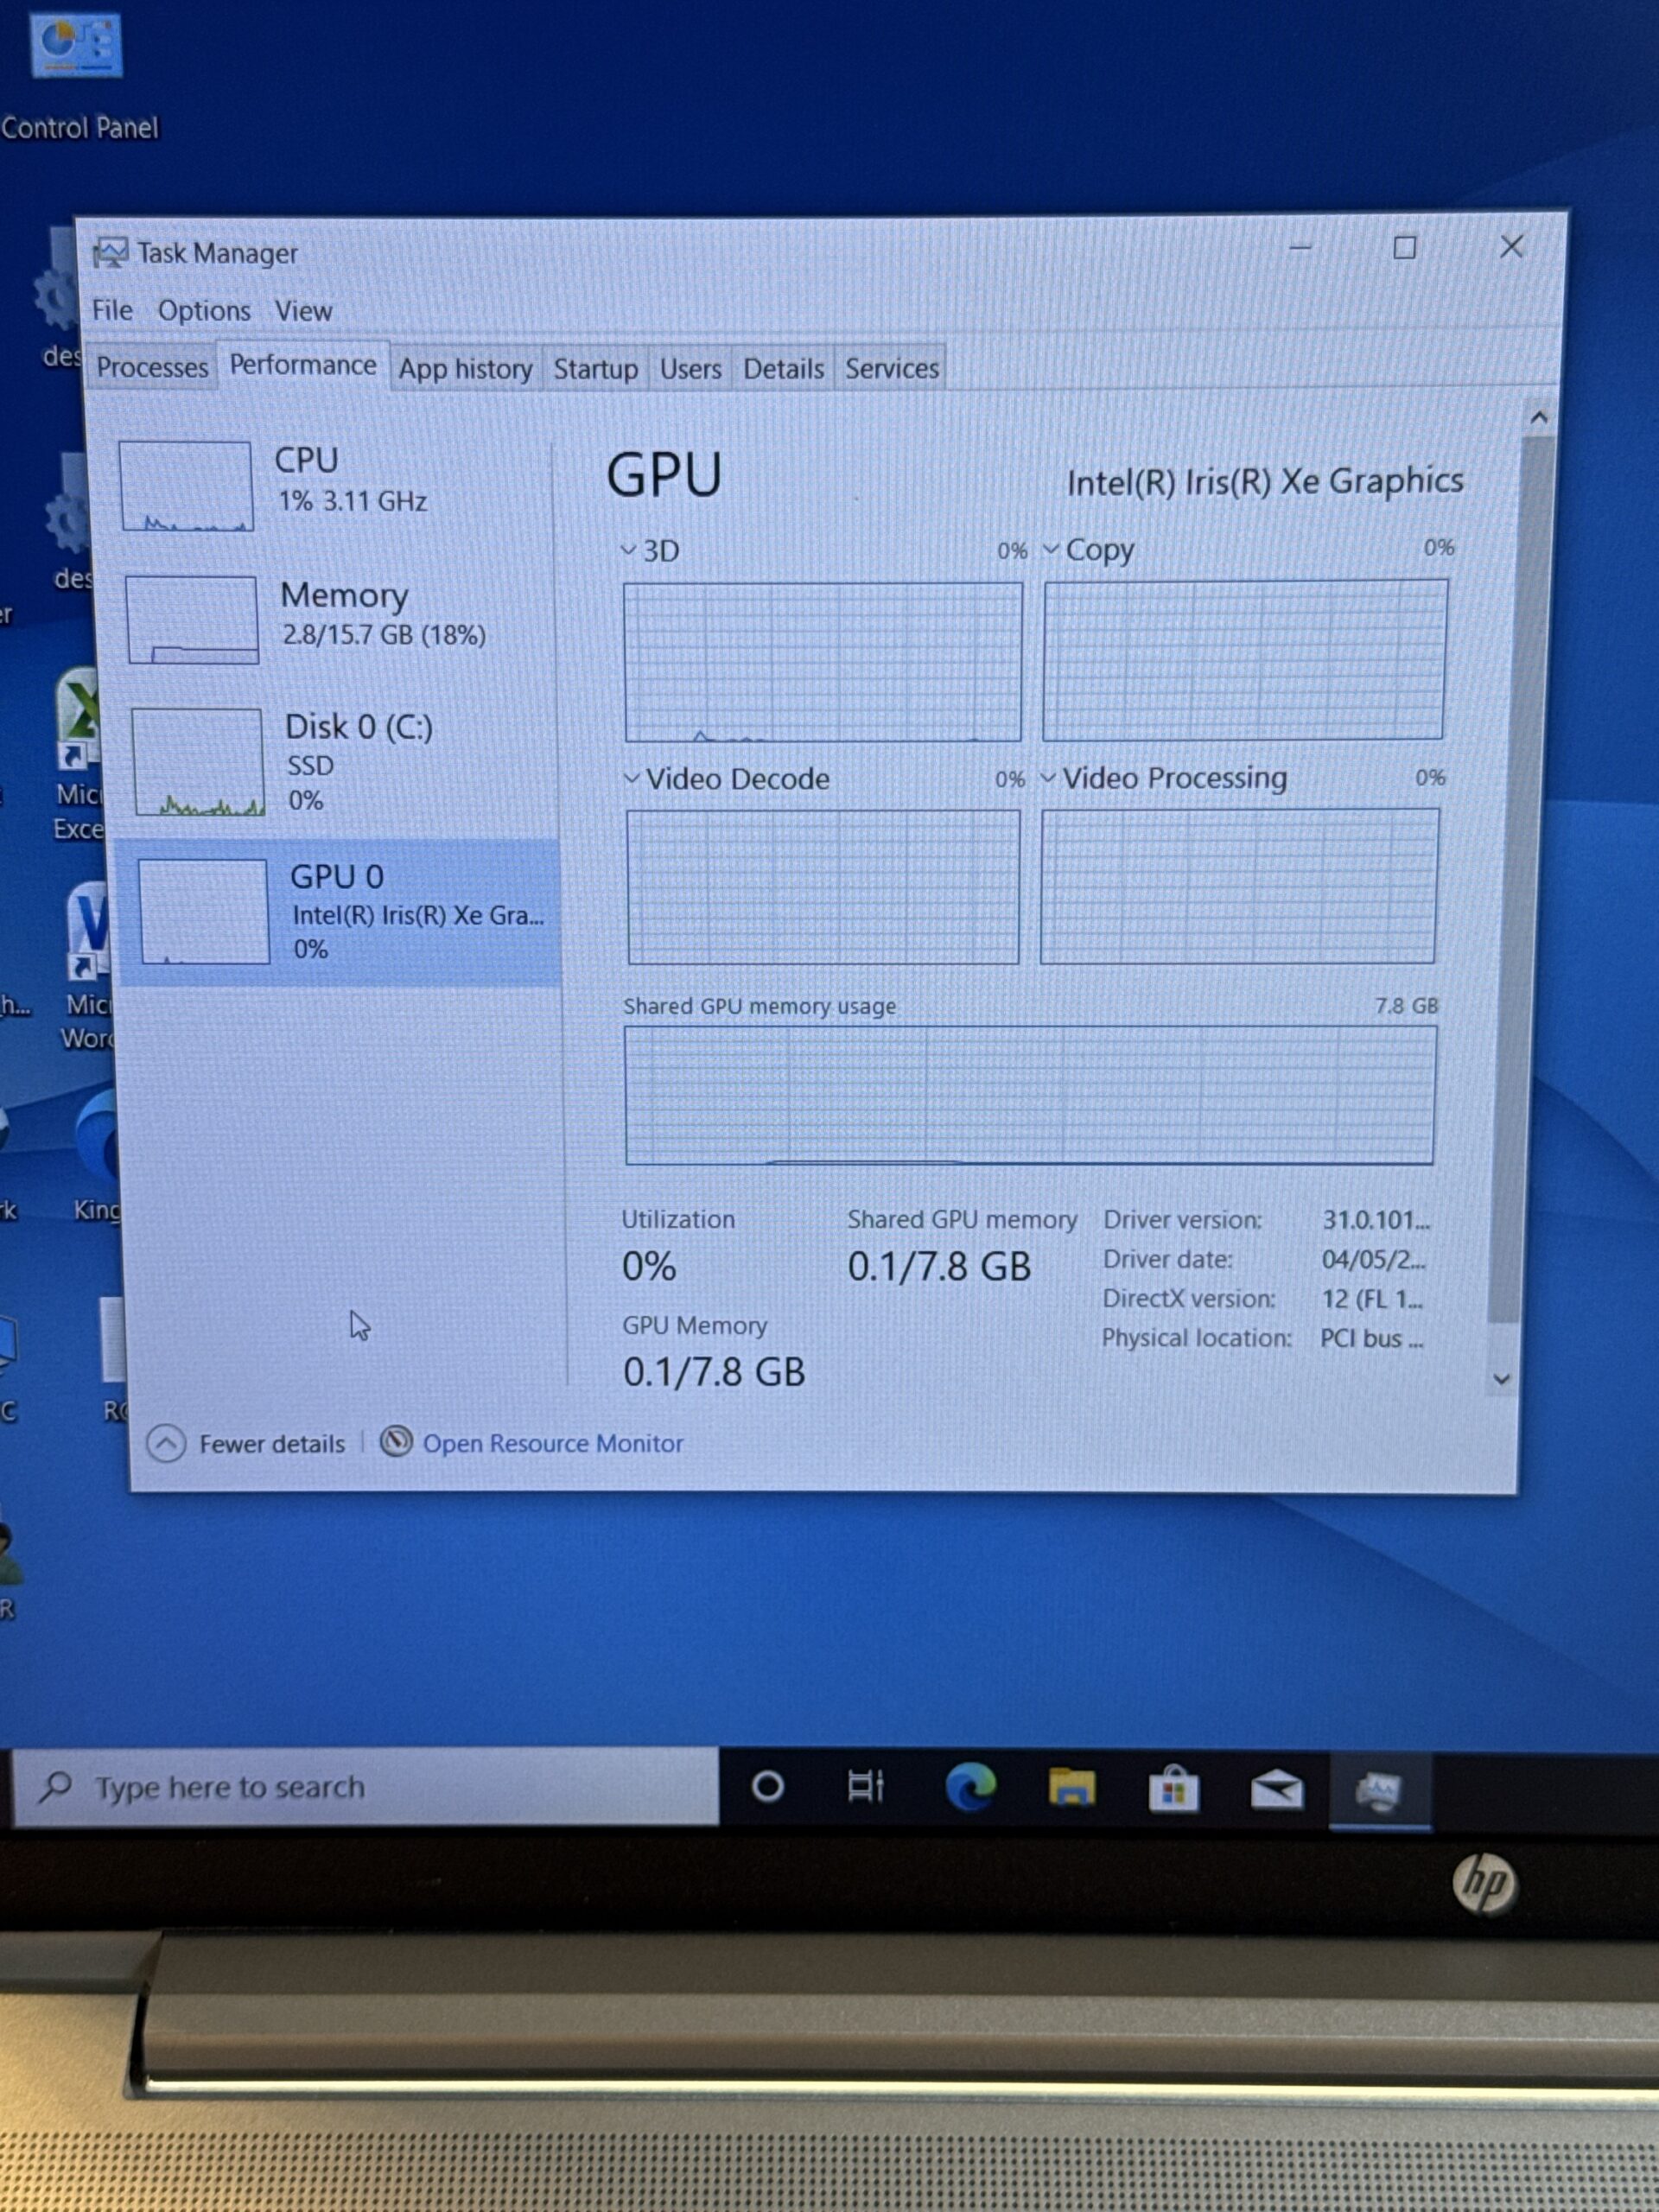
Task: Click the Resource Monitor gauge icon
Action: tap(396, 1441)
